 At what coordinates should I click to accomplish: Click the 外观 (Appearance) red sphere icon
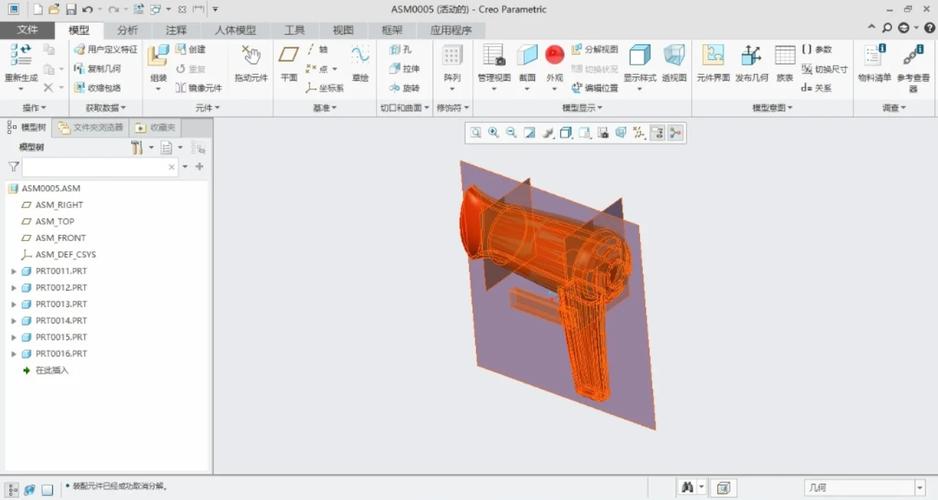[x=555, y=57]
